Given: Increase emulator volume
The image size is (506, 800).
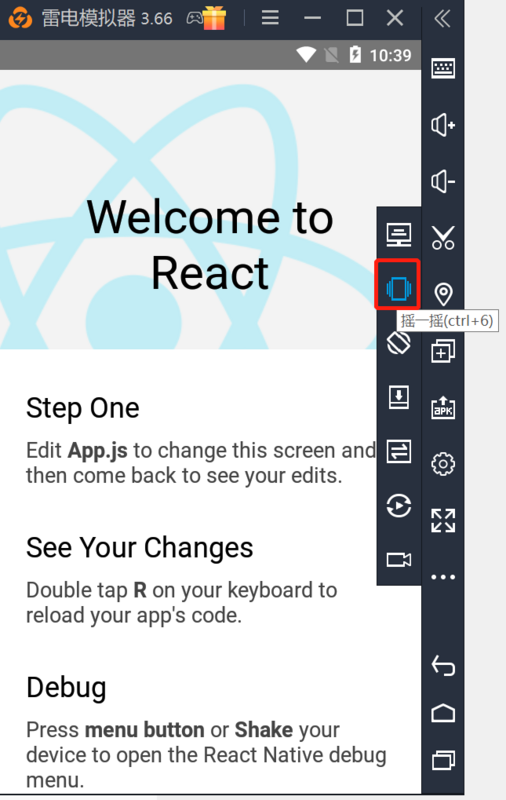Looking at the screenshot, I should pos(443,124).
